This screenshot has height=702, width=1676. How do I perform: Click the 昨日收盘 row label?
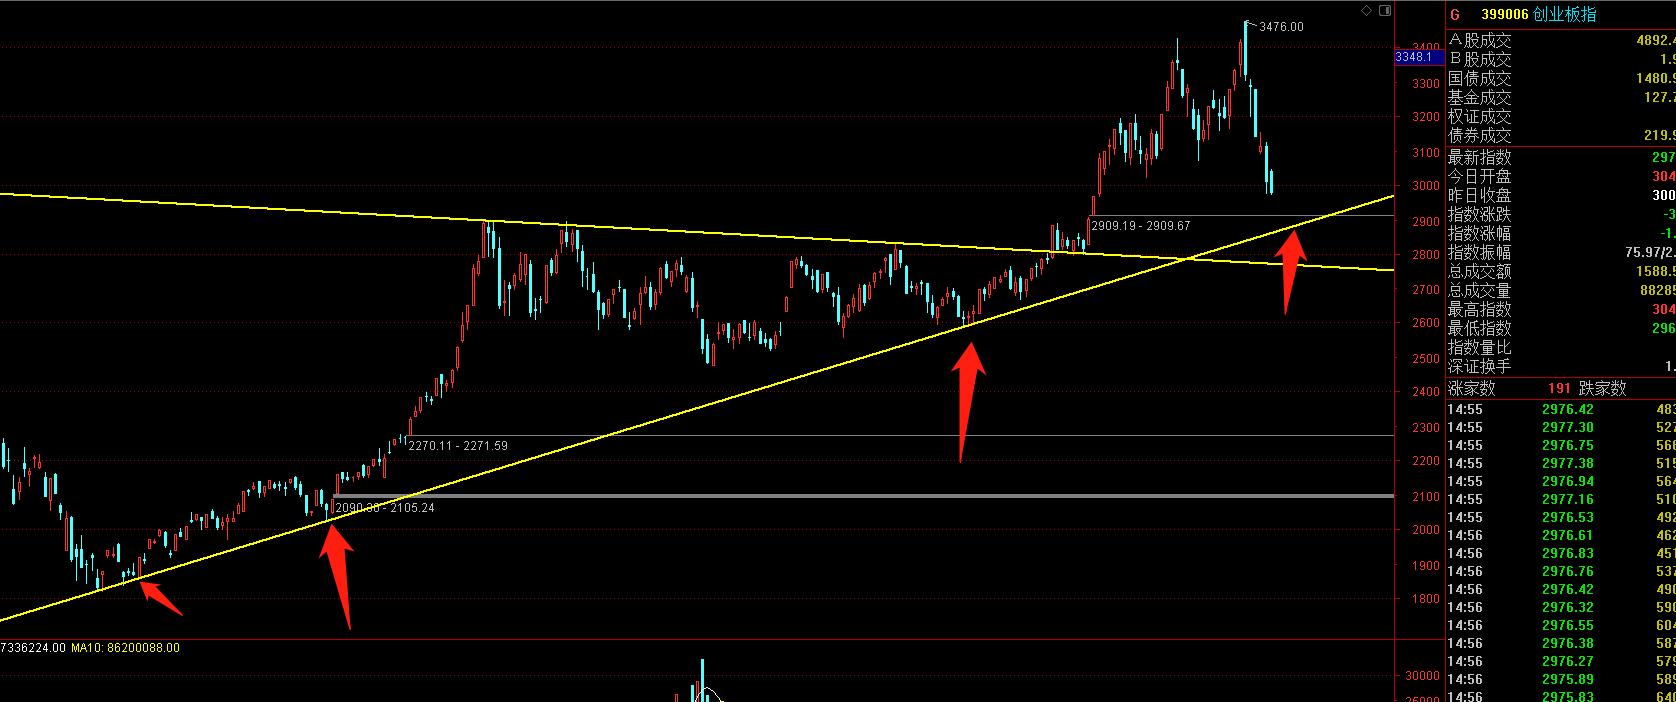point(1480,196)
